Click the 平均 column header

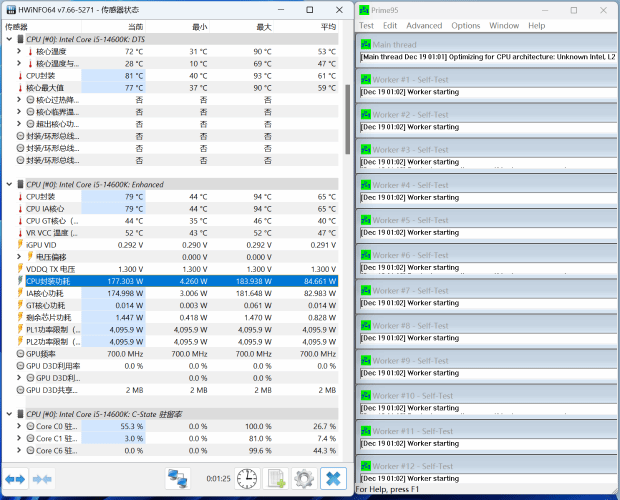point(306,27)
